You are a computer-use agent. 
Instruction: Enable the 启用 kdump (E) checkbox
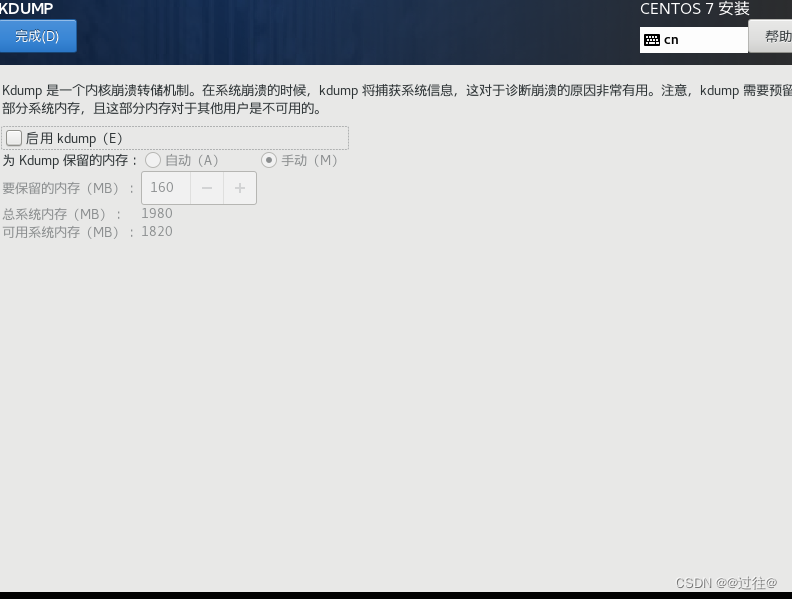click(14, 138)
